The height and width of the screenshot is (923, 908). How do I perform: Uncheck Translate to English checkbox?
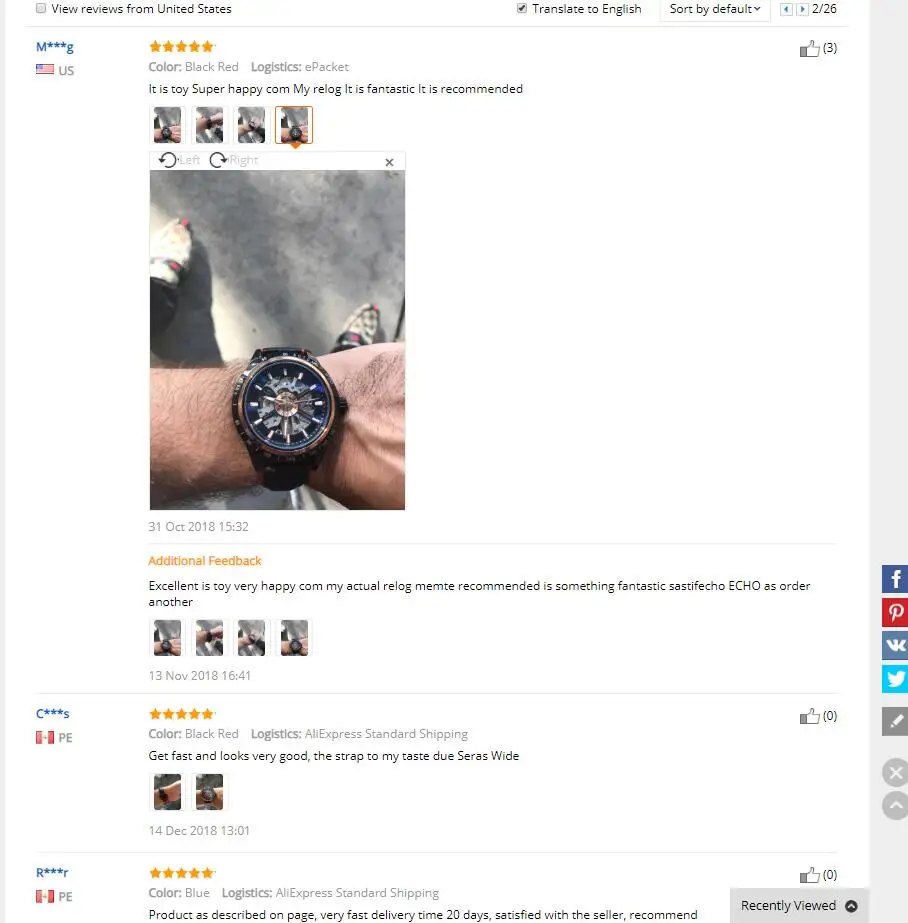(x=521, y=8)
